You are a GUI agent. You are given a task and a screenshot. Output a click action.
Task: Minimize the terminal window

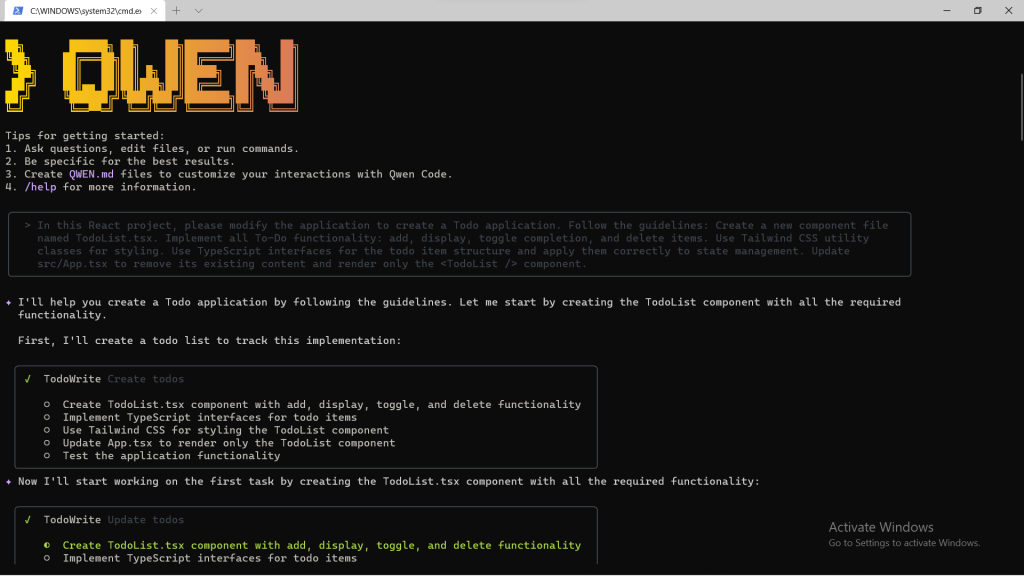[x=946, y=10]
